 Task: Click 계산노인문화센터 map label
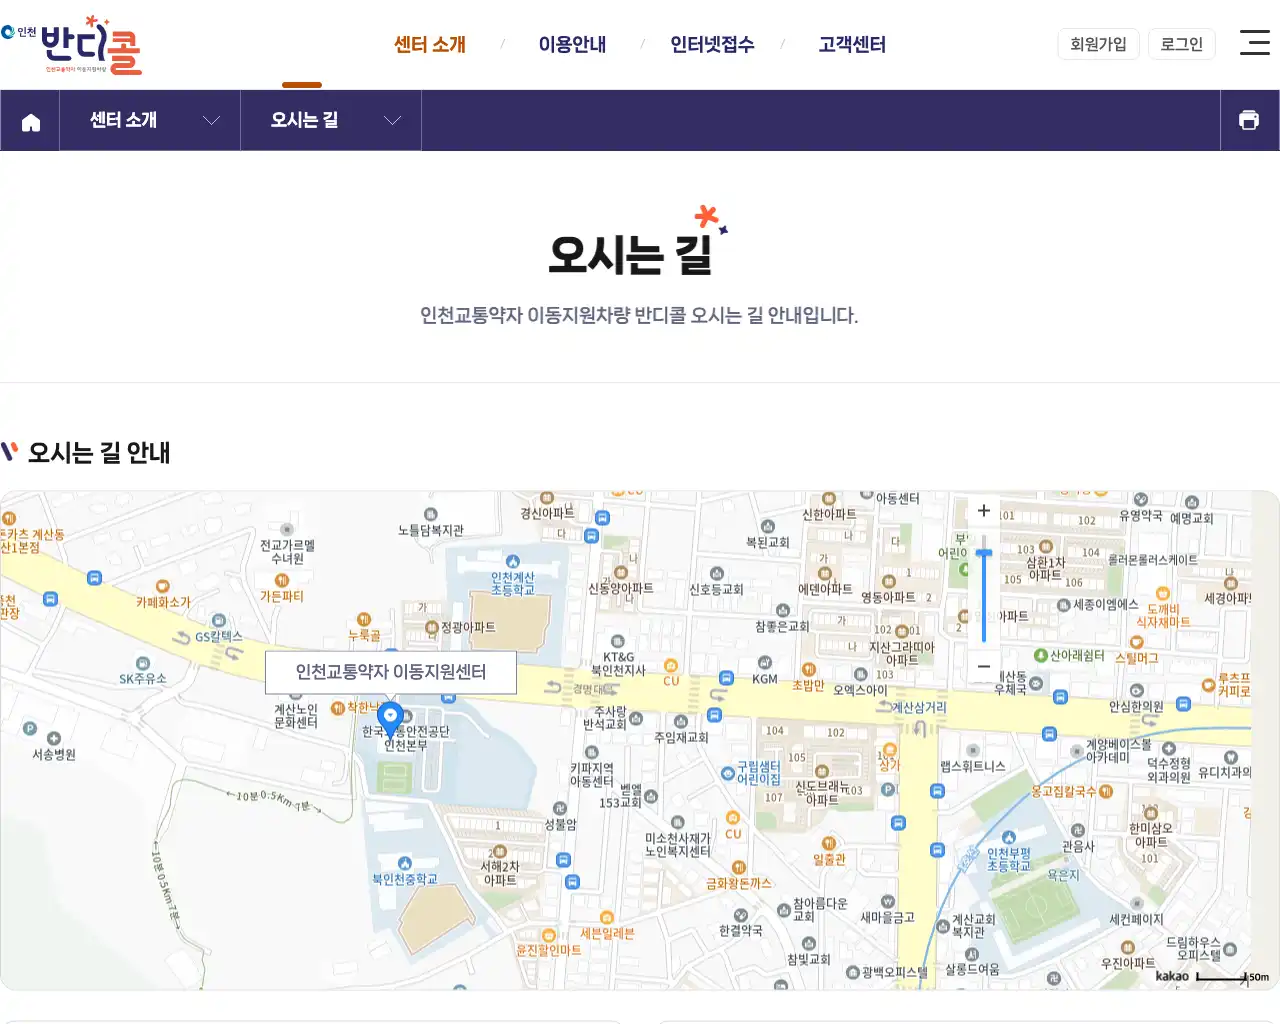click(x=296, y=715)
